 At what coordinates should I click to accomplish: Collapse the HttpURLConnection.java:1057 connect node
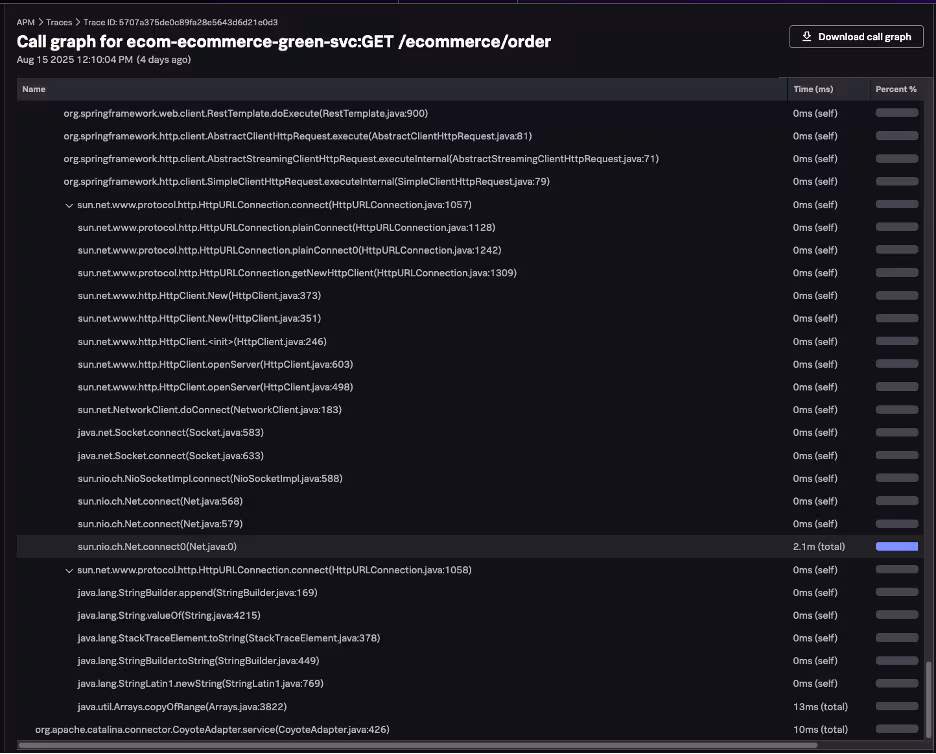[x=68, y=205]
